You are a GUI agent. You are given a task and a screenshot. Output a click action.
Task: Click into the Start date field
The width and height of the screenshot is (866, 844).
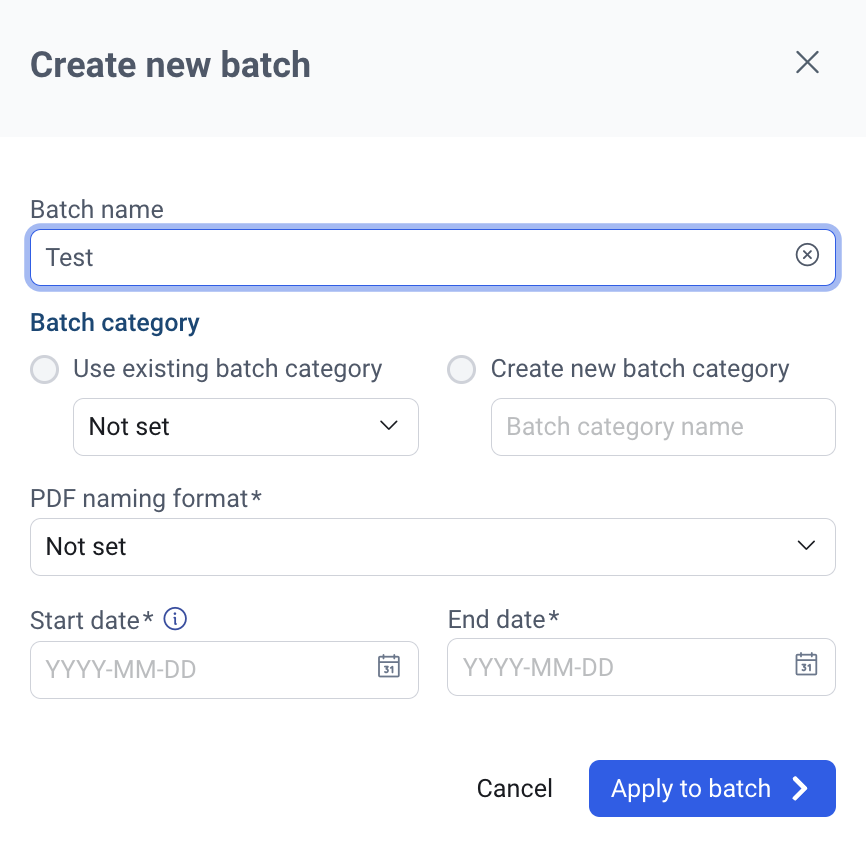click(200, 669)
